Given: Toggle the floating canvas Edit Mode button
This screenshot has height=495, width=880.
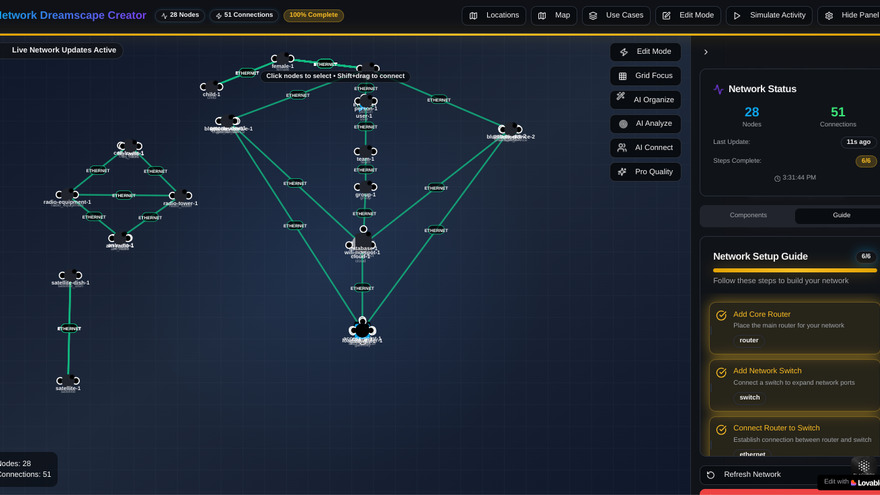Looking at the screenshot, I should 645,52.
